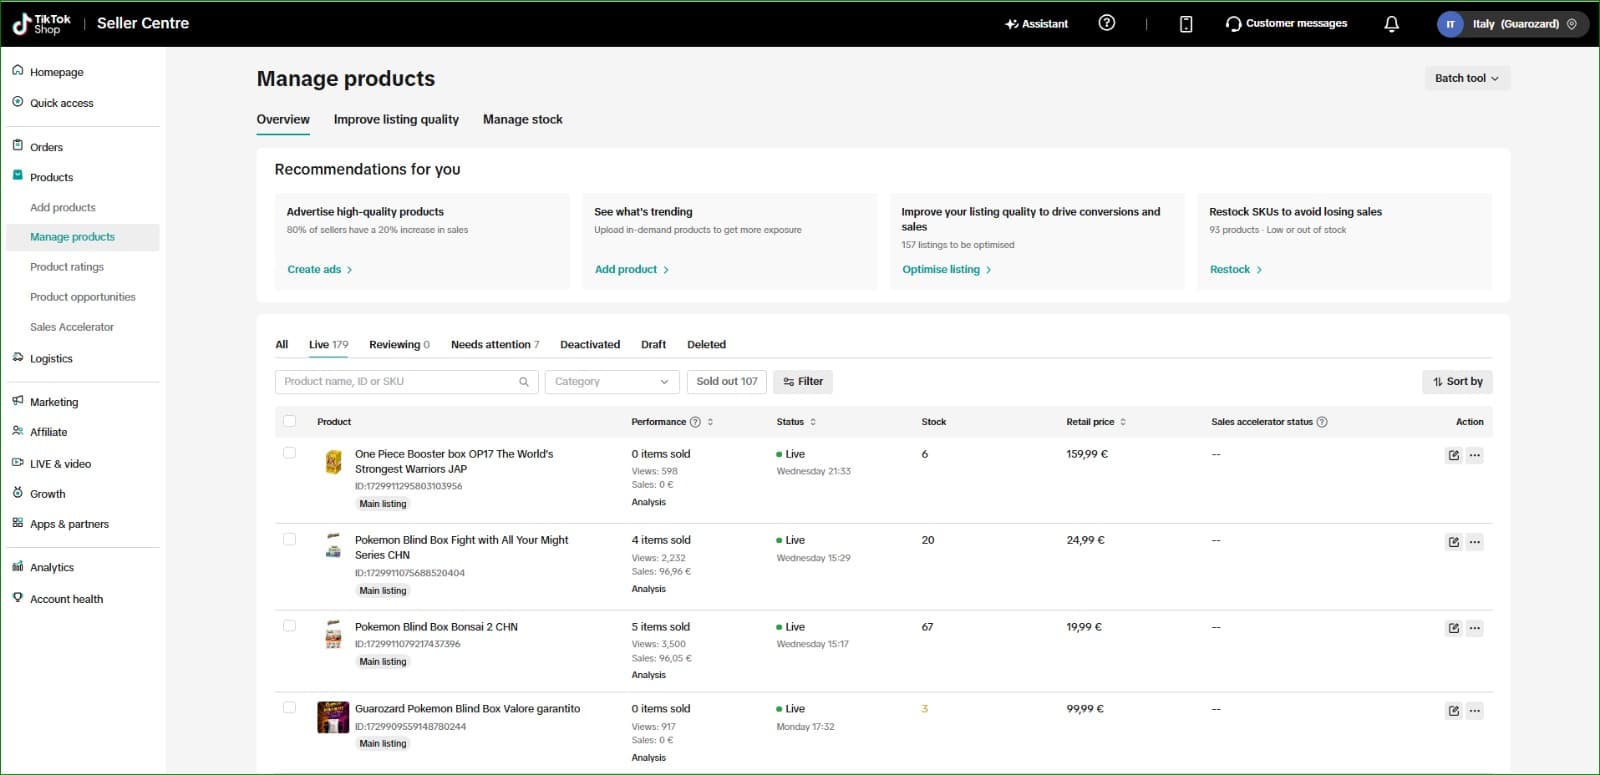This screenshot has height=775, width=1600.
Task: Open more actions for One Piece Booster box
Action: click(1474, 455)
